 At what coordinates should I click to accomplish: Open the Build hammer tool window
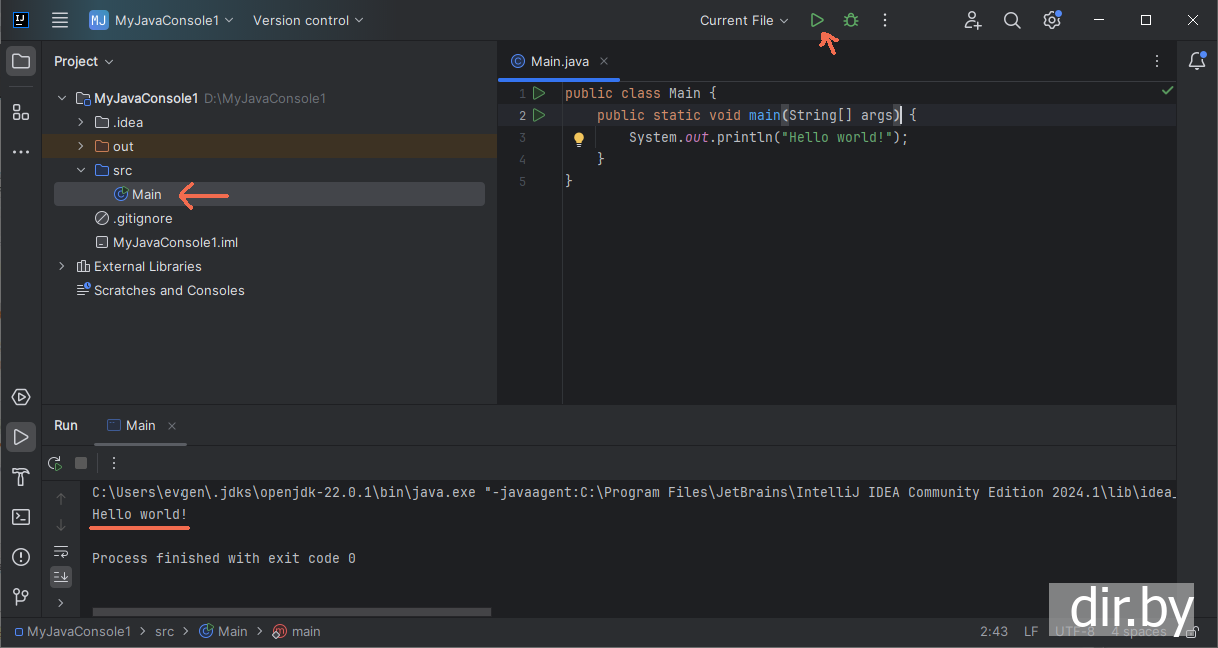20,477
